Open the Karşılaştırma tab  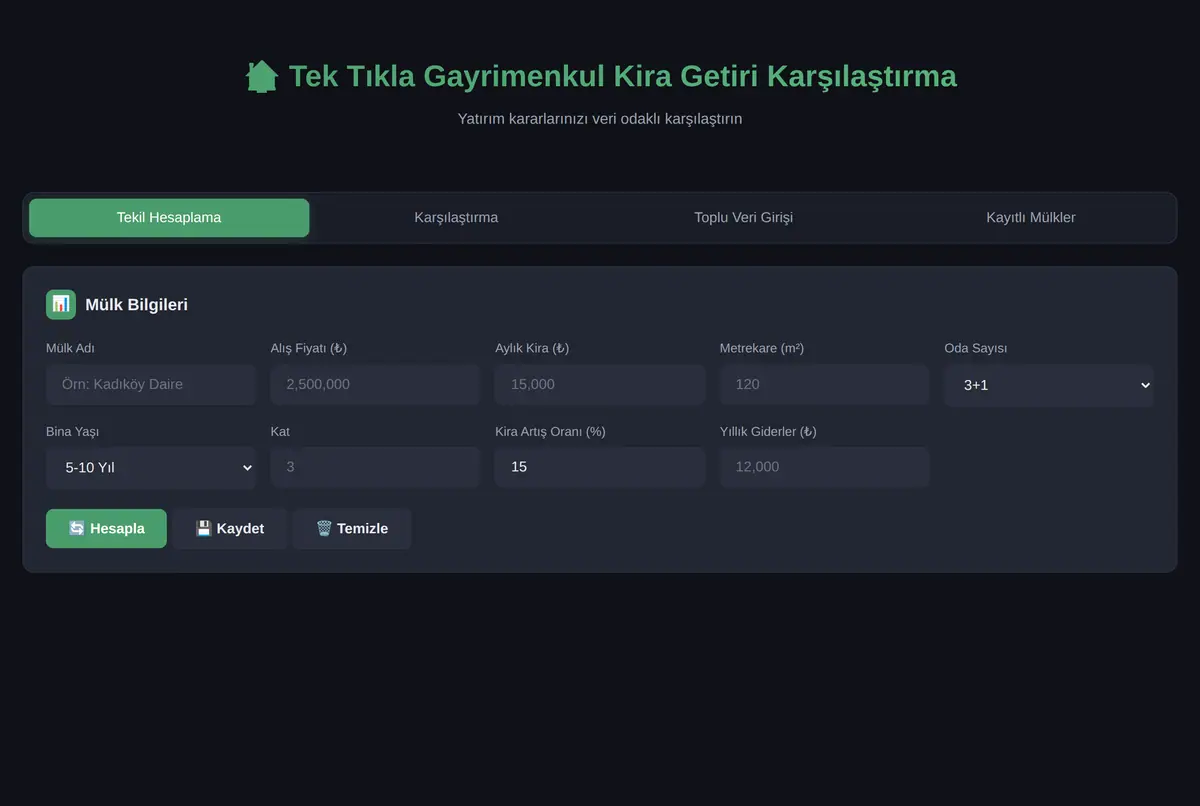click(x=456, y=217)
